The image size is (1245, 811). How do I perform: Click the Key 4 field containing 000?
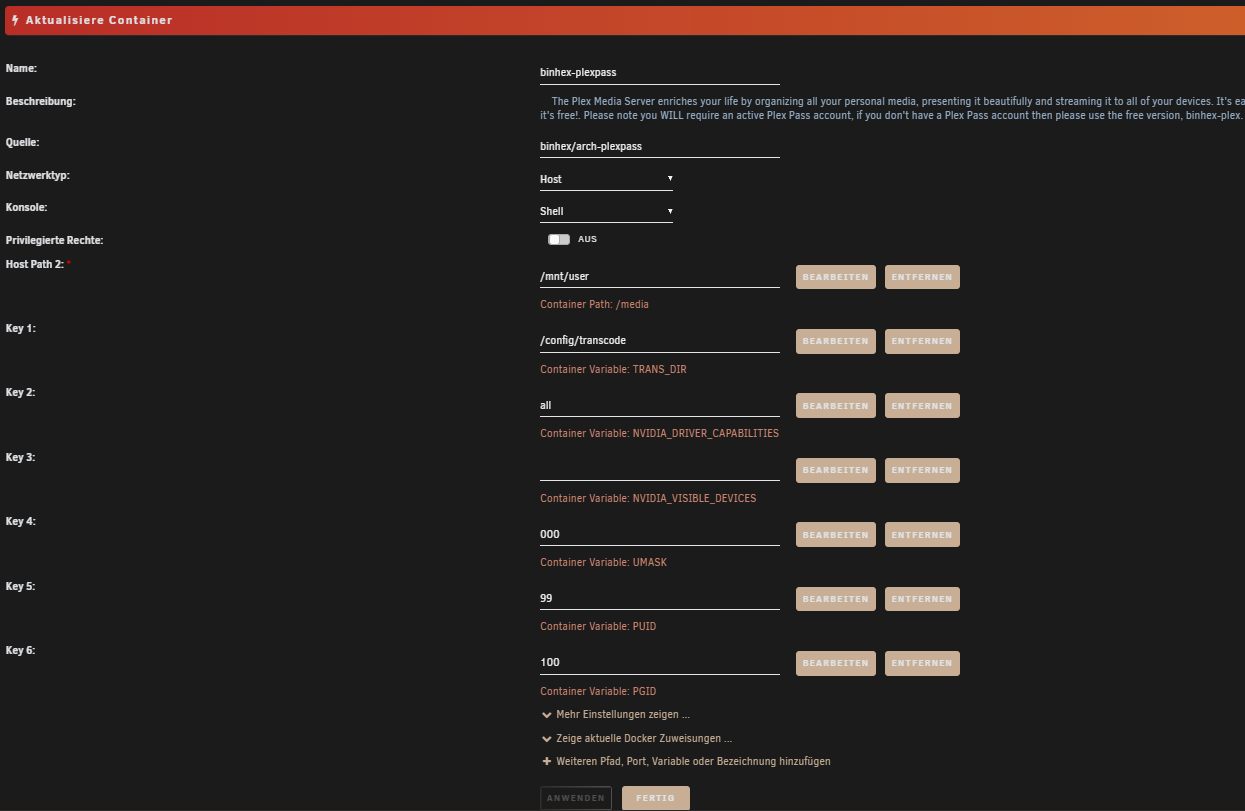[x=660, y=534]
